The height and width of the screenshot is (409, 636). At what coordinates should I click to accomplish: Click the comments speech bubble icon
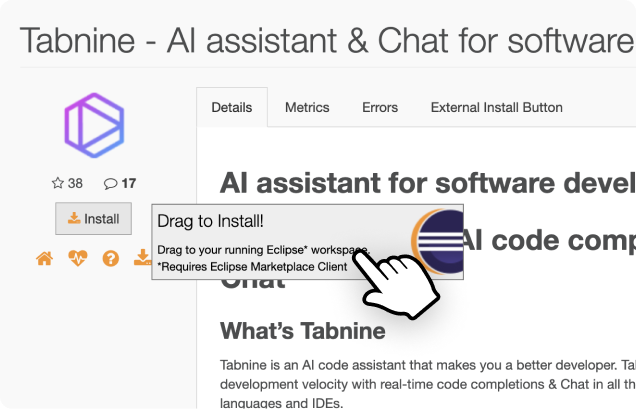[110, 183]
